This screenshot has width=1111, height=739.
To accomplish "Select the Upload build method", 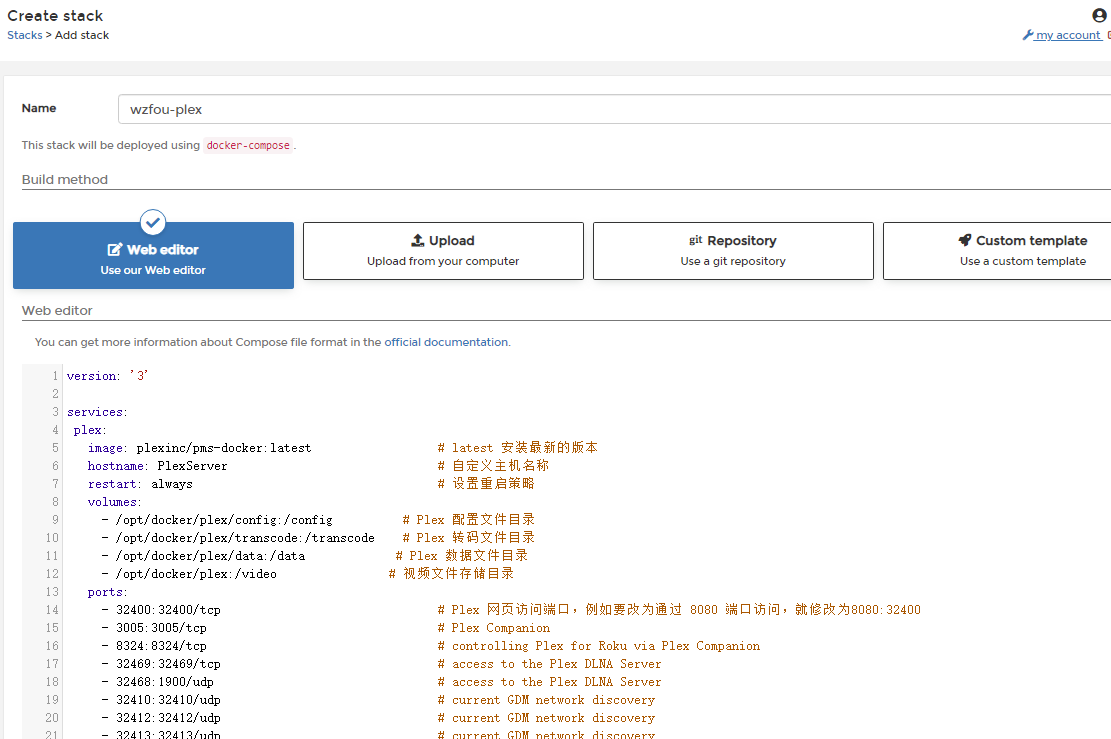I will coord(443,251).
